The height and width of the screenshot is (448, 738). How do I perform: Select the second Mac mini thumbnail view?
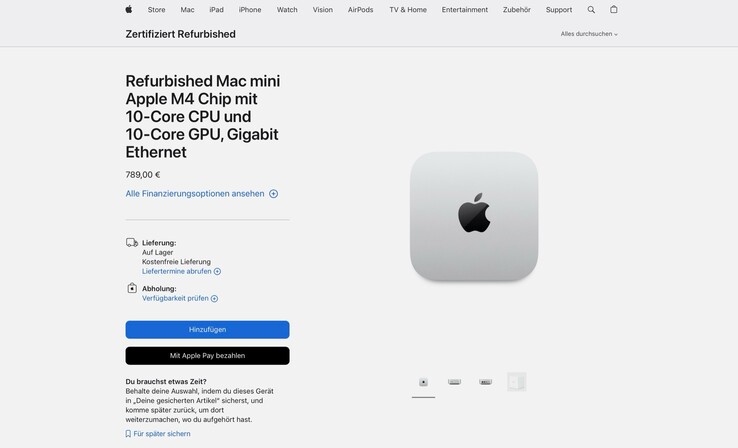click(x=454, y=382)
